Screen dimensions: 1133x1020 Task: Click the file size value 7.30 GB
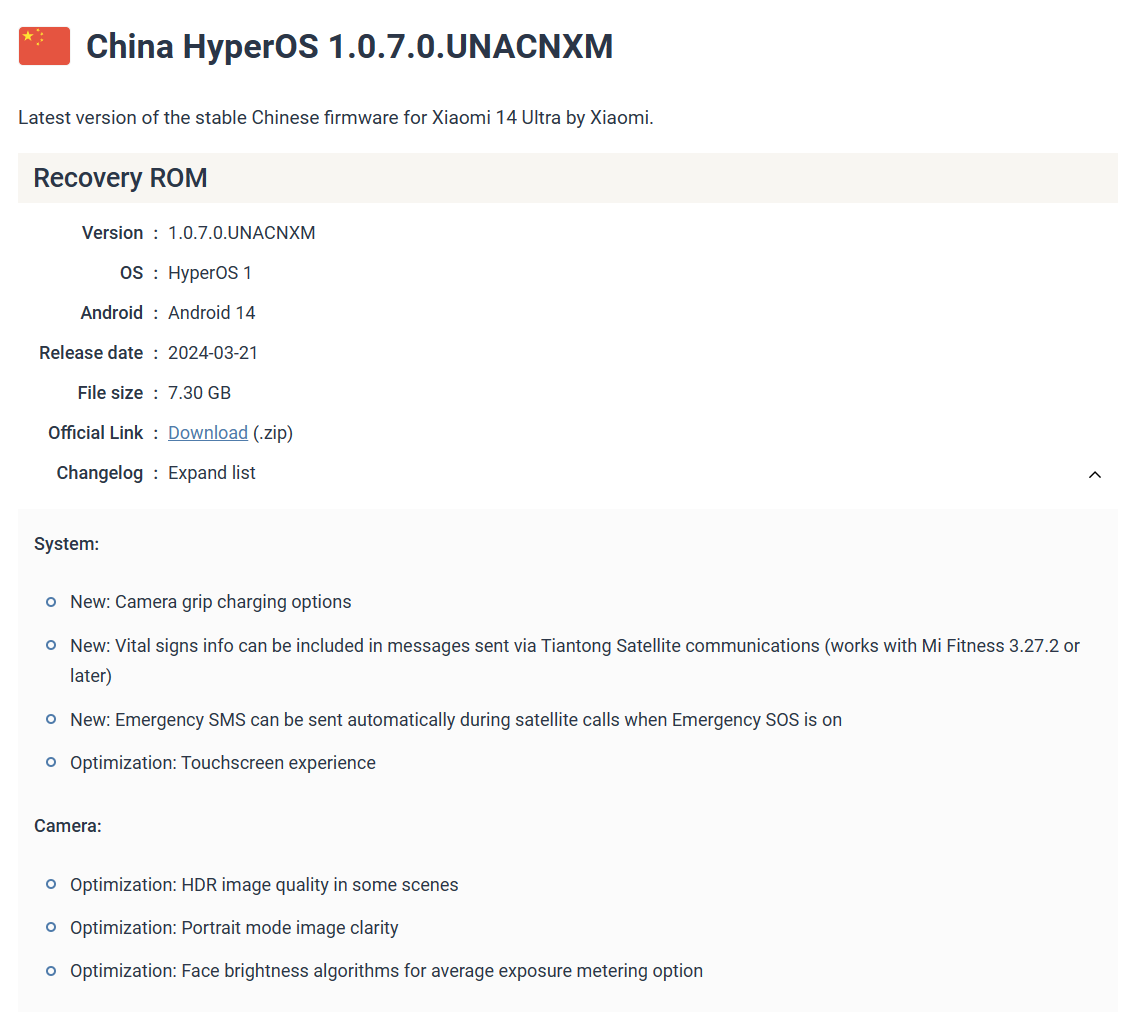[199, 393]
